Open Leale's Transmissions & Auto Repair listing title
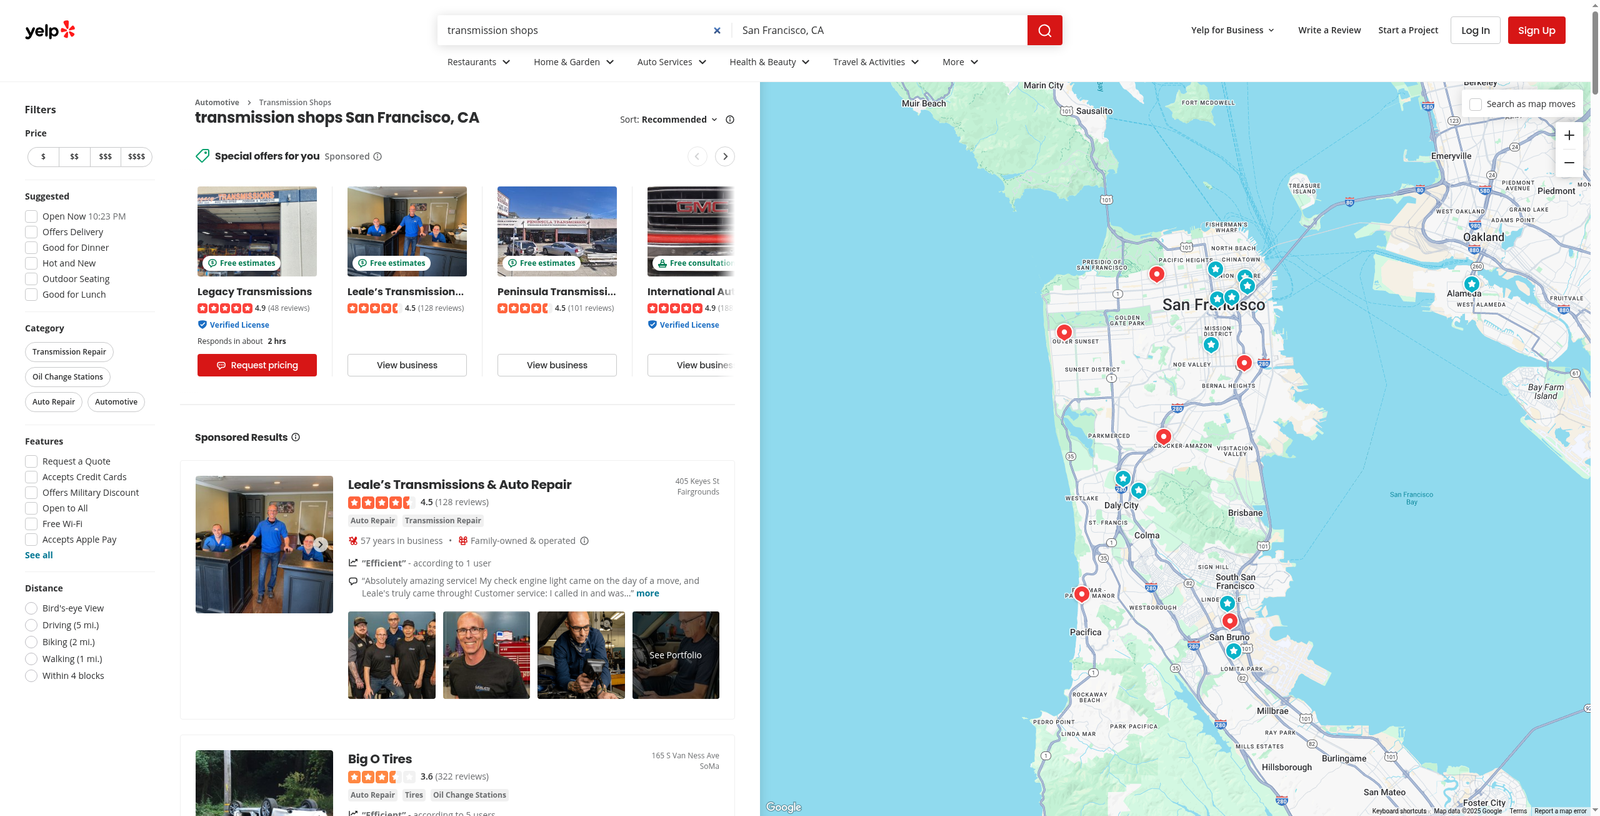1600x816 pixels. coord(460,485)
